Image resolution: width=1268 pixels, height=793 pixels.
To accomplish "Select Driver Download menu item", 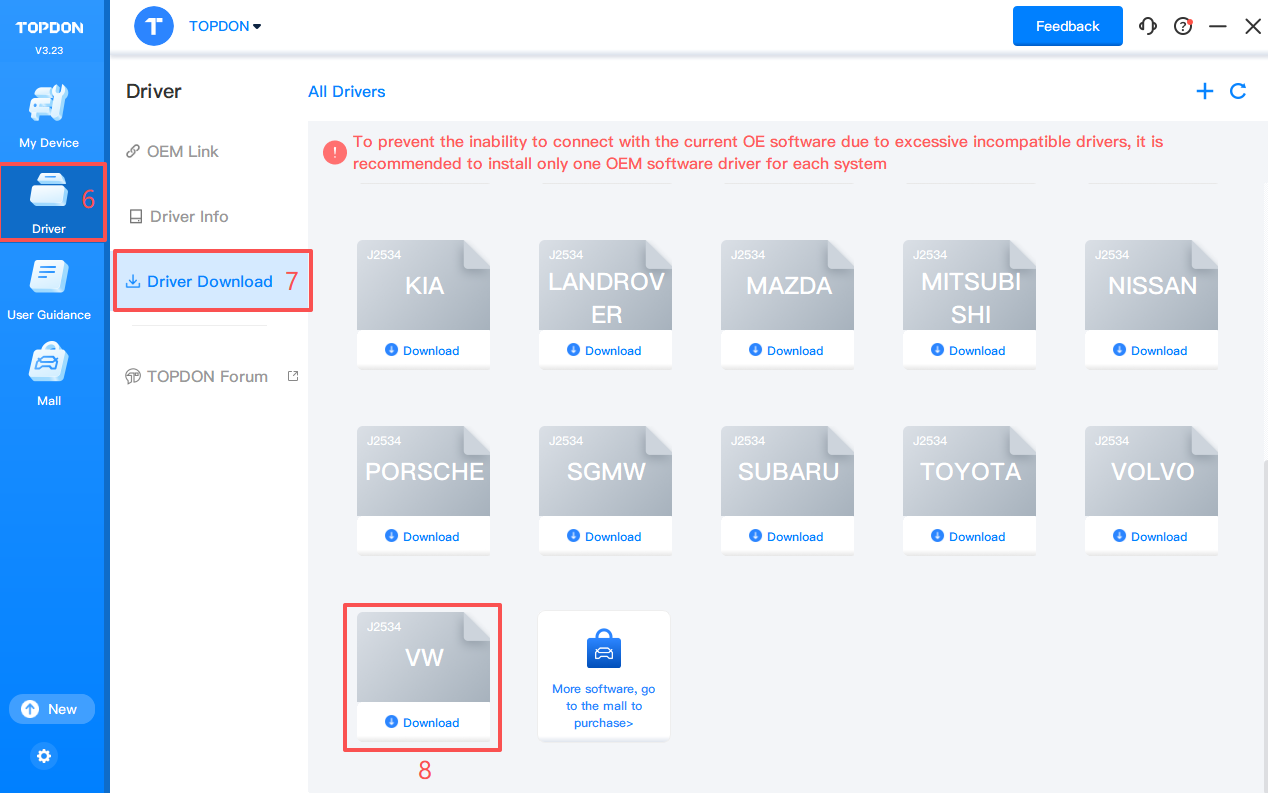I will coord(209,282).
